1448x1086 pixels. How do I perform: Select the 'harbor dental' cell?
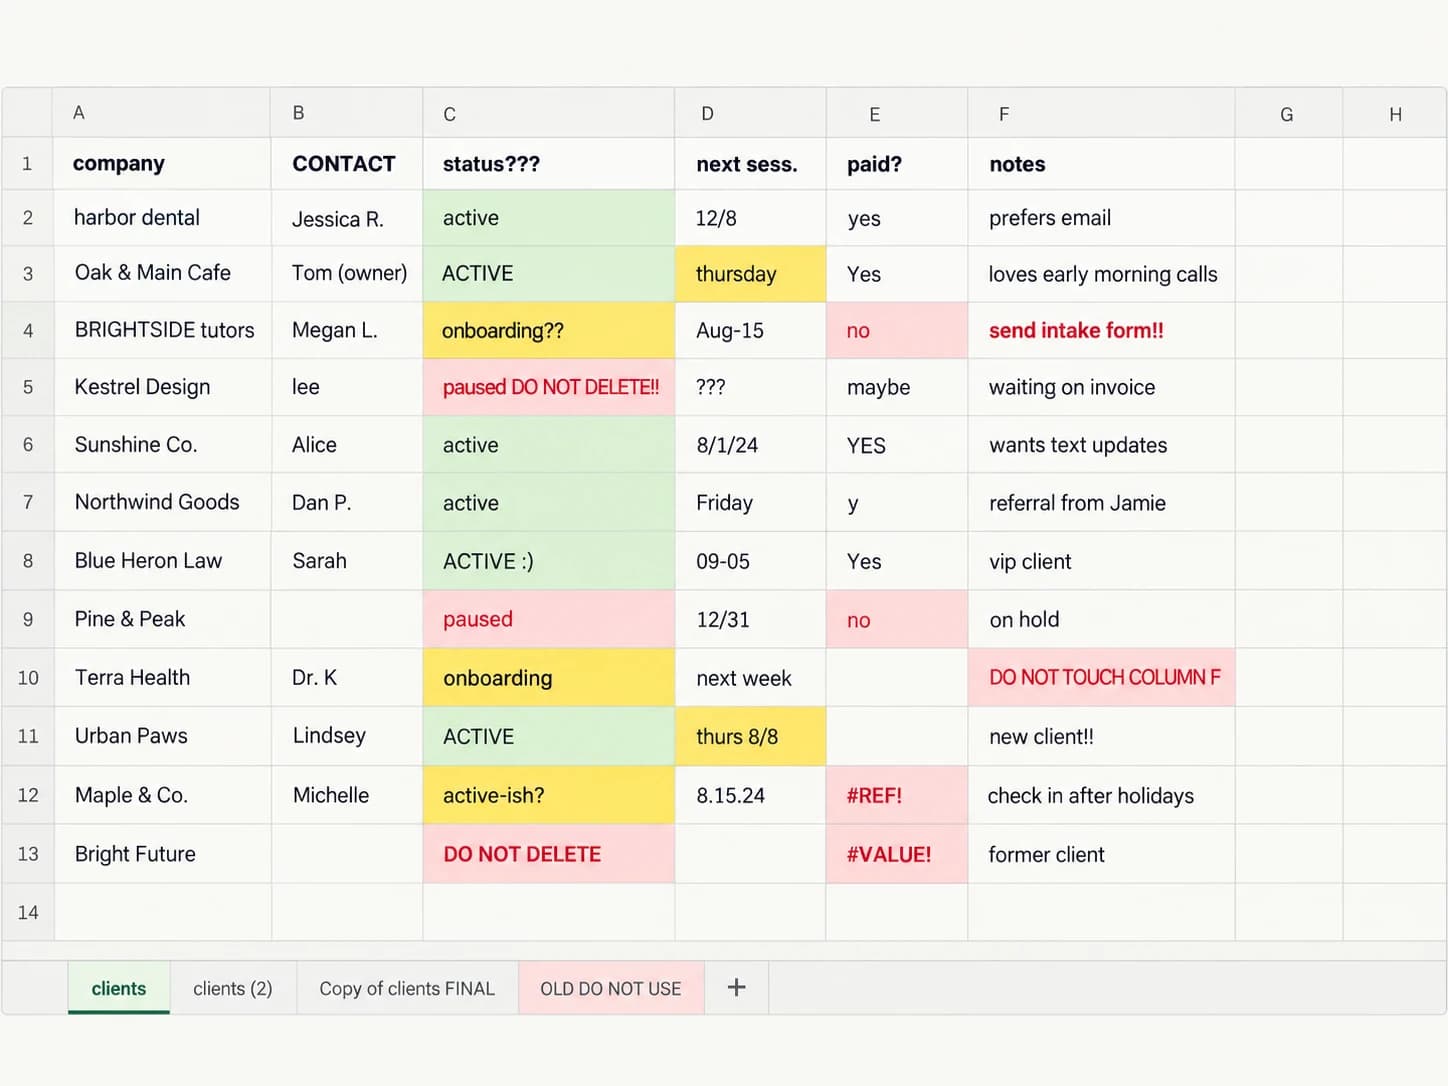162,218
